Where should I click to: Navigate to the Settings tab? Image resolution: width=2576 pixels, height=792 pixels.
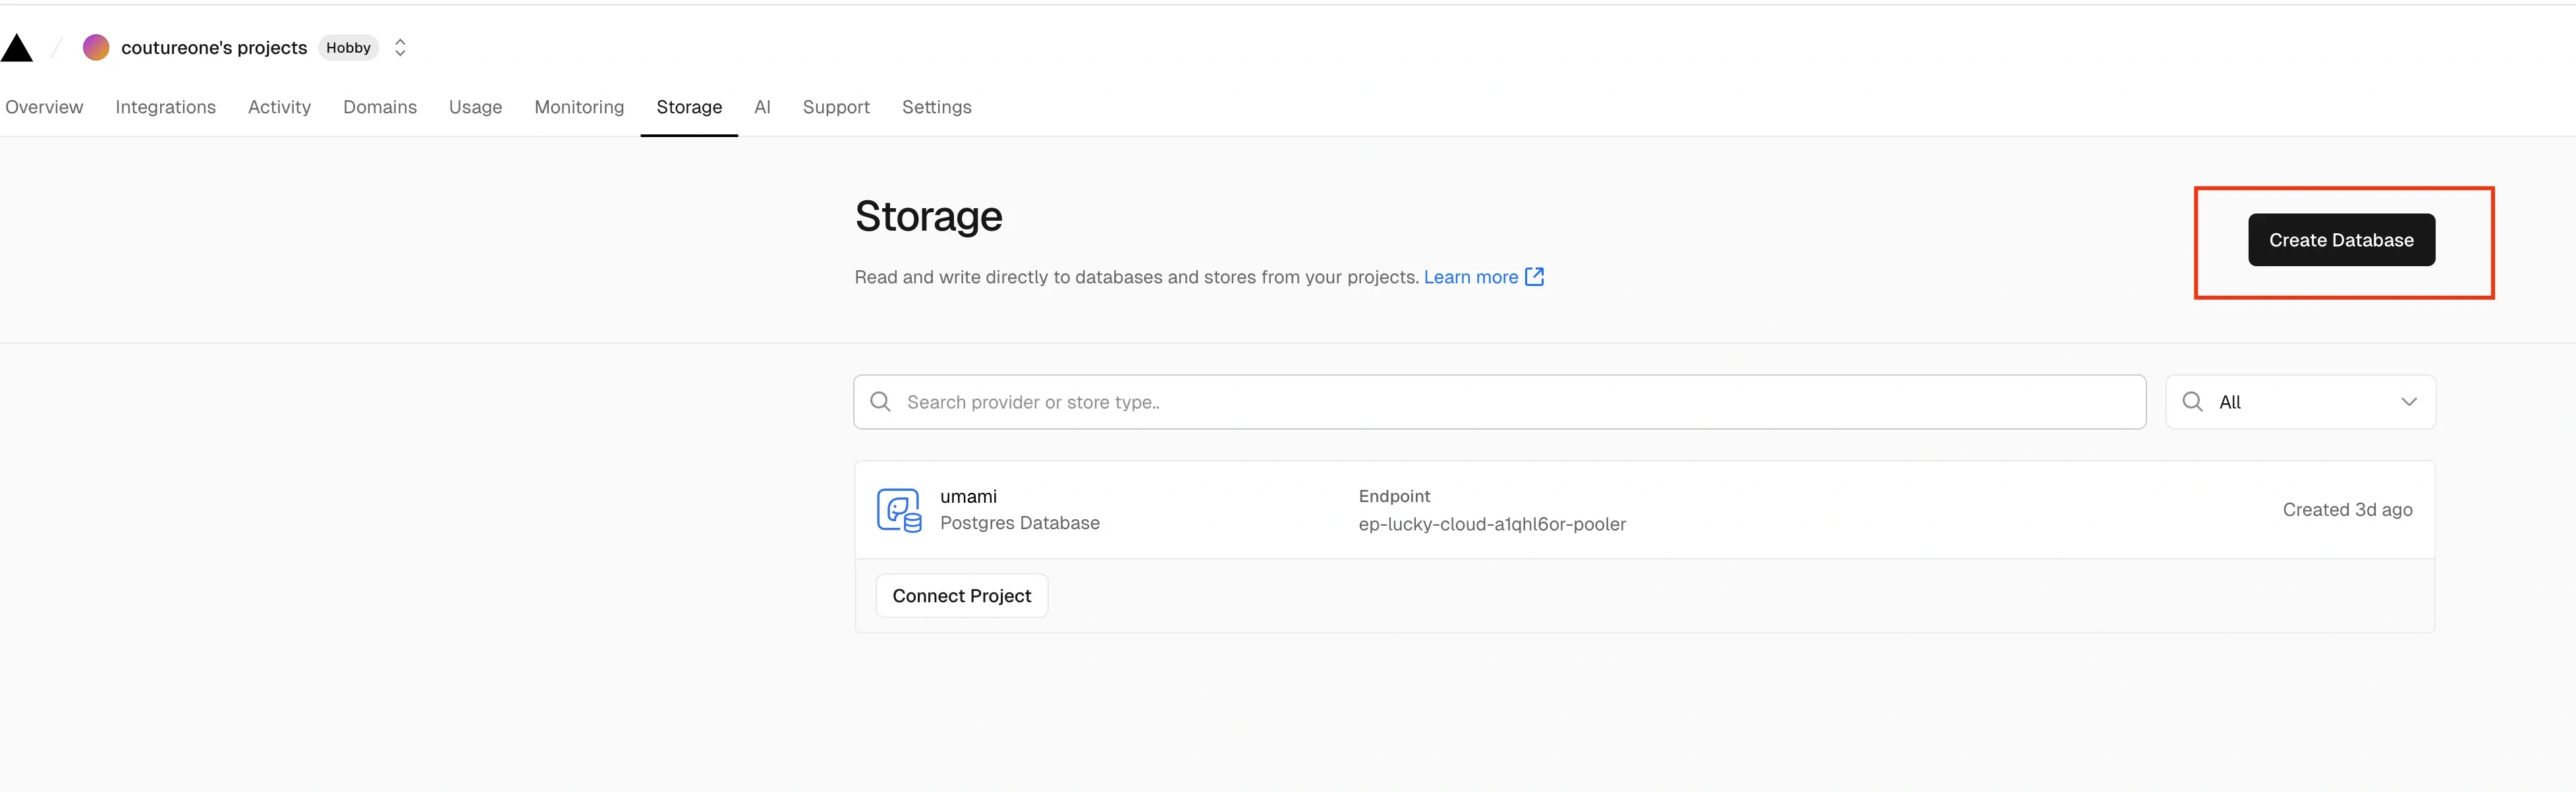[936, 107]
